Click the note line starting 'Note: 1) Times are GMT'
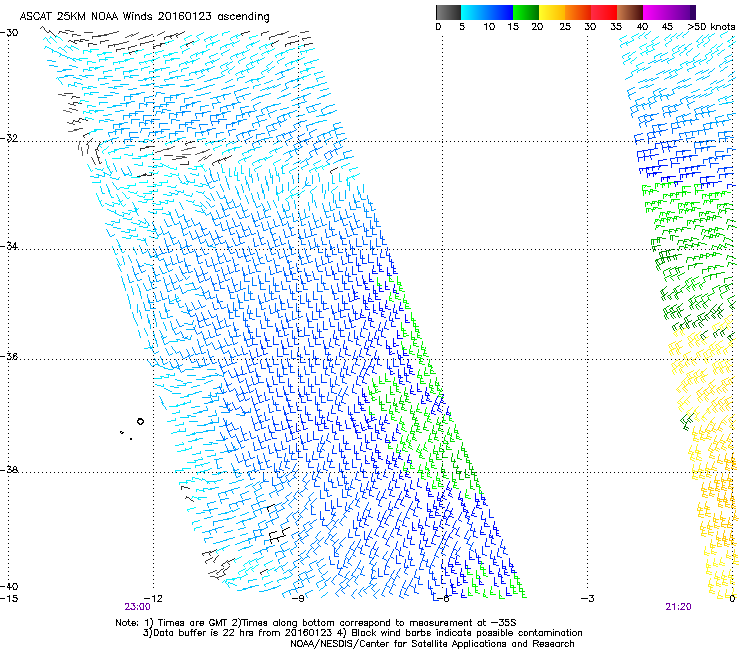 coord(316,623)
